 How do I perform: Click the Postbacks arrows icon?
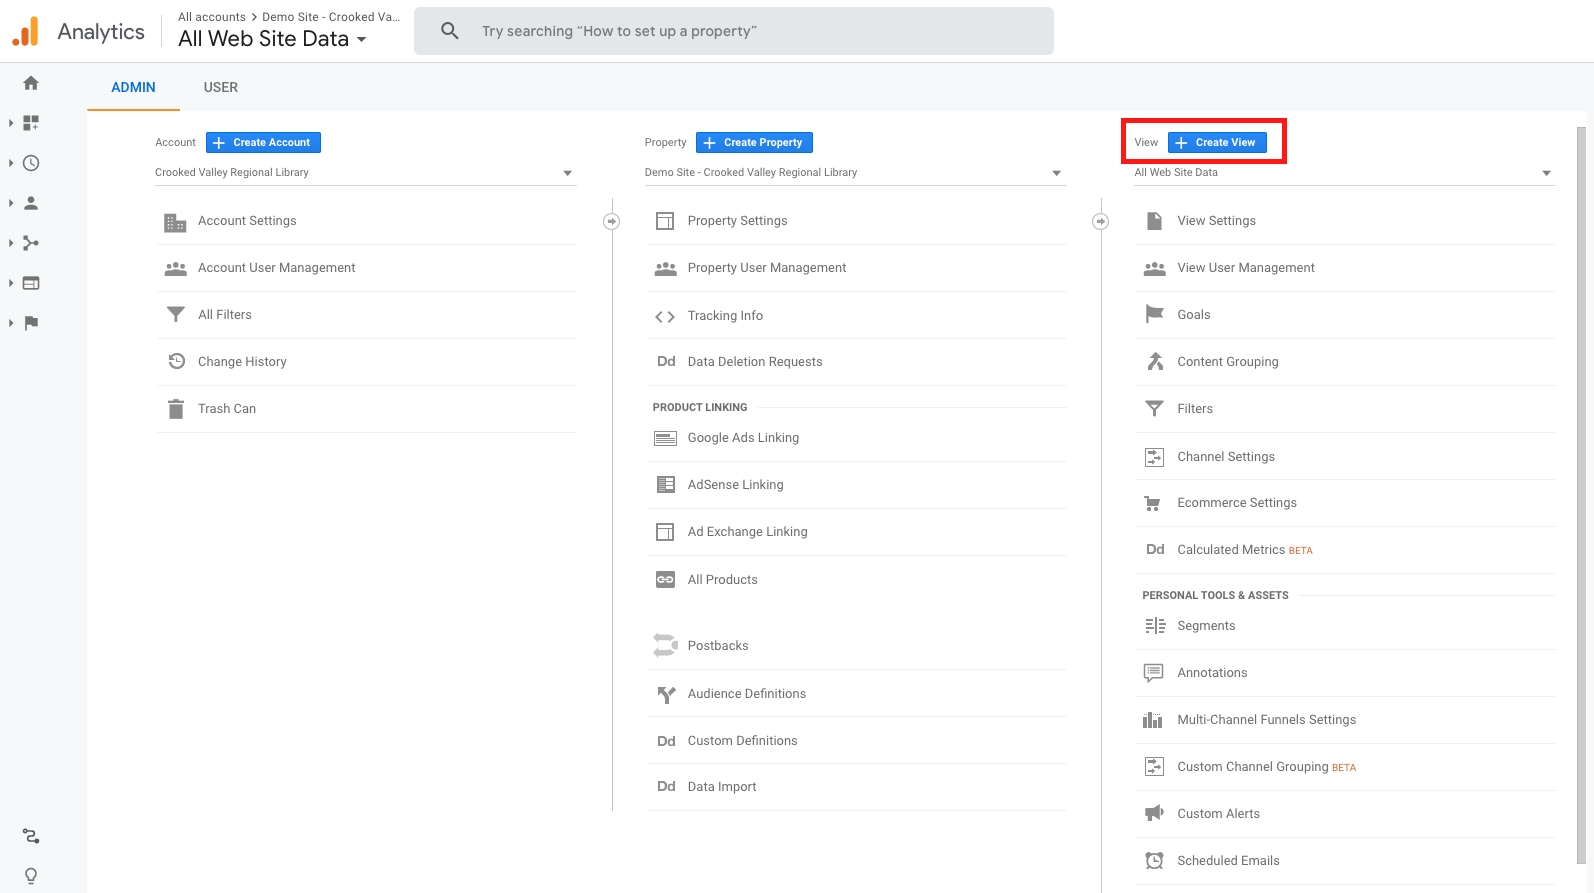point(665,645)
